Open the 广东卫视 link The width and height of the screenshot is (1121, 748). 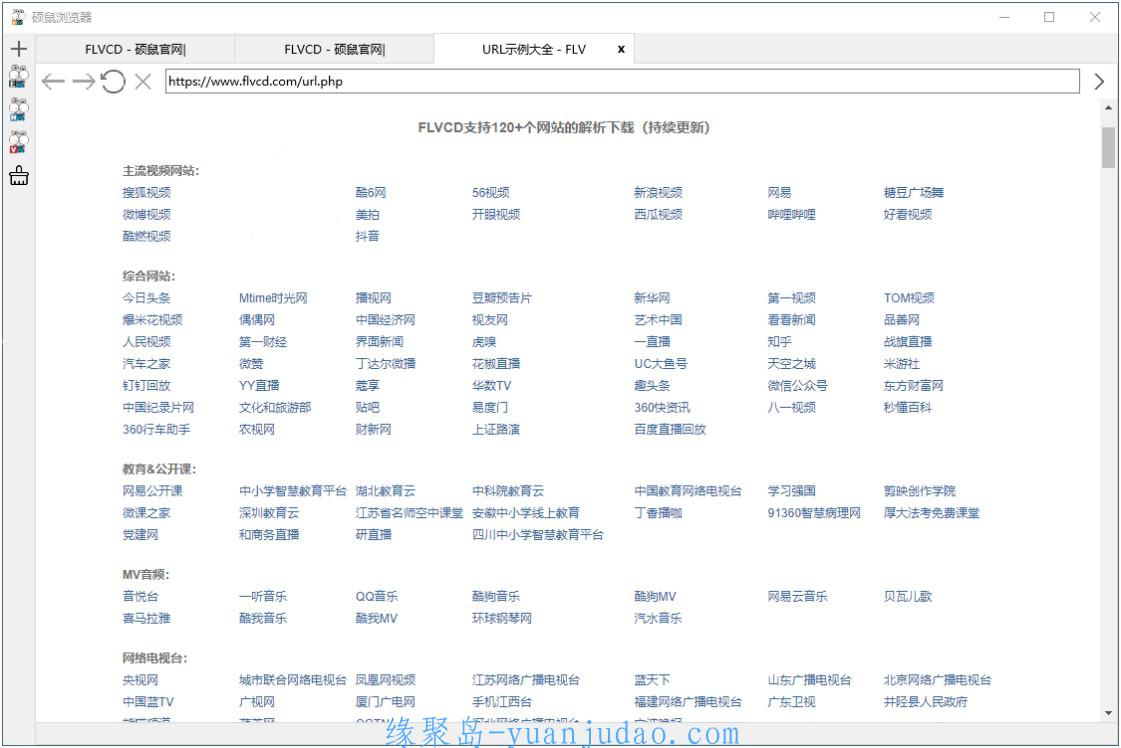[791, 702]
